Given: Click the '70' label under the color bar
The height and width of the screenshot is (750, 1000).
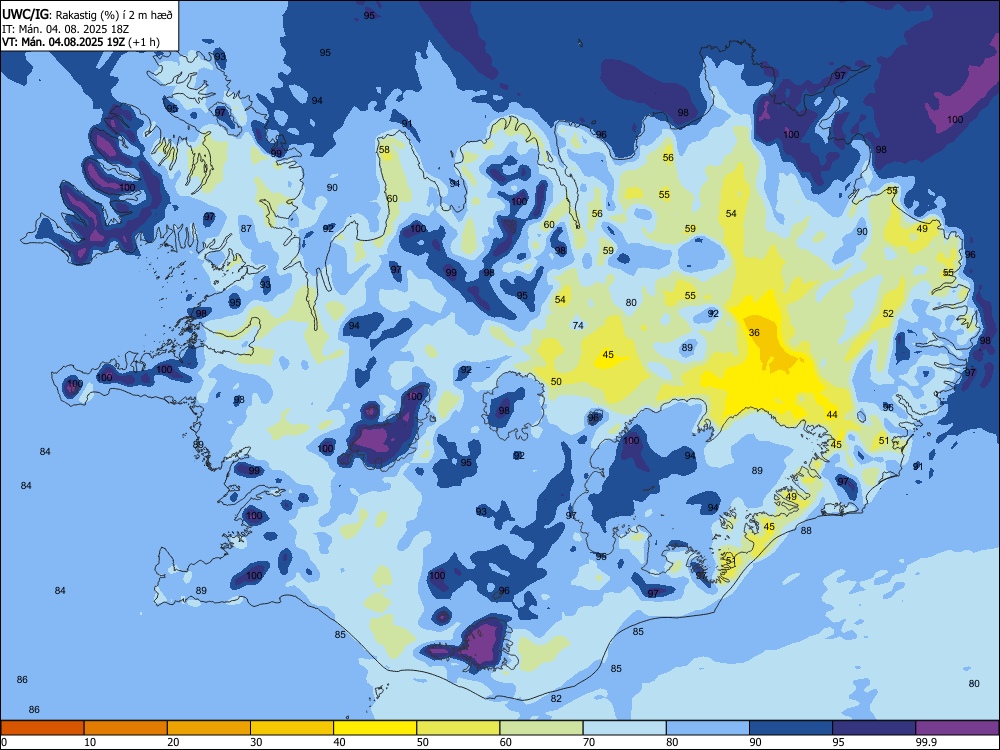Looking at the screenshot, I should pyautogui.click(x=589, y=742).
